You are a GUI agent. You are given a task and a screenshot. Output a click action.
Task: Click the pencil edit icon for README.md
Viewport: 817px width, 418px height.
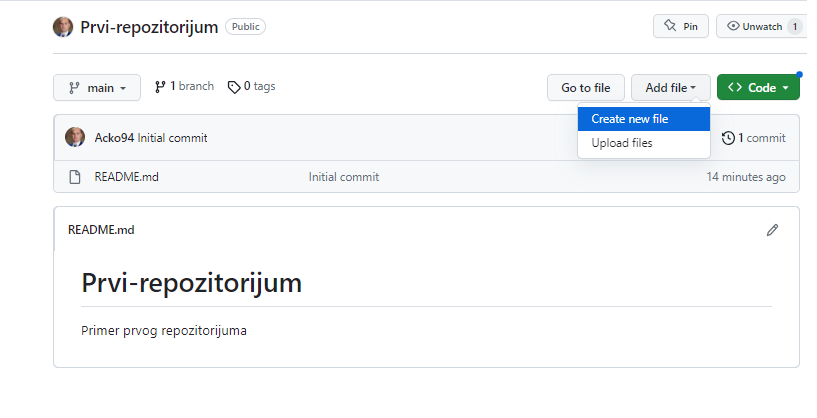772,230
